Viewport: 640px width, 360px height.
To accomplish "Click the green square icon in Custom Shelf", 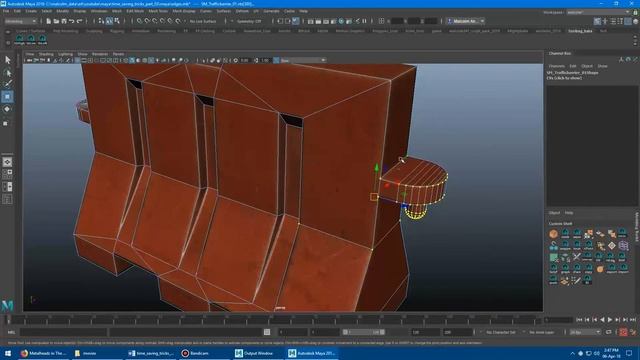I will point(553,257).
